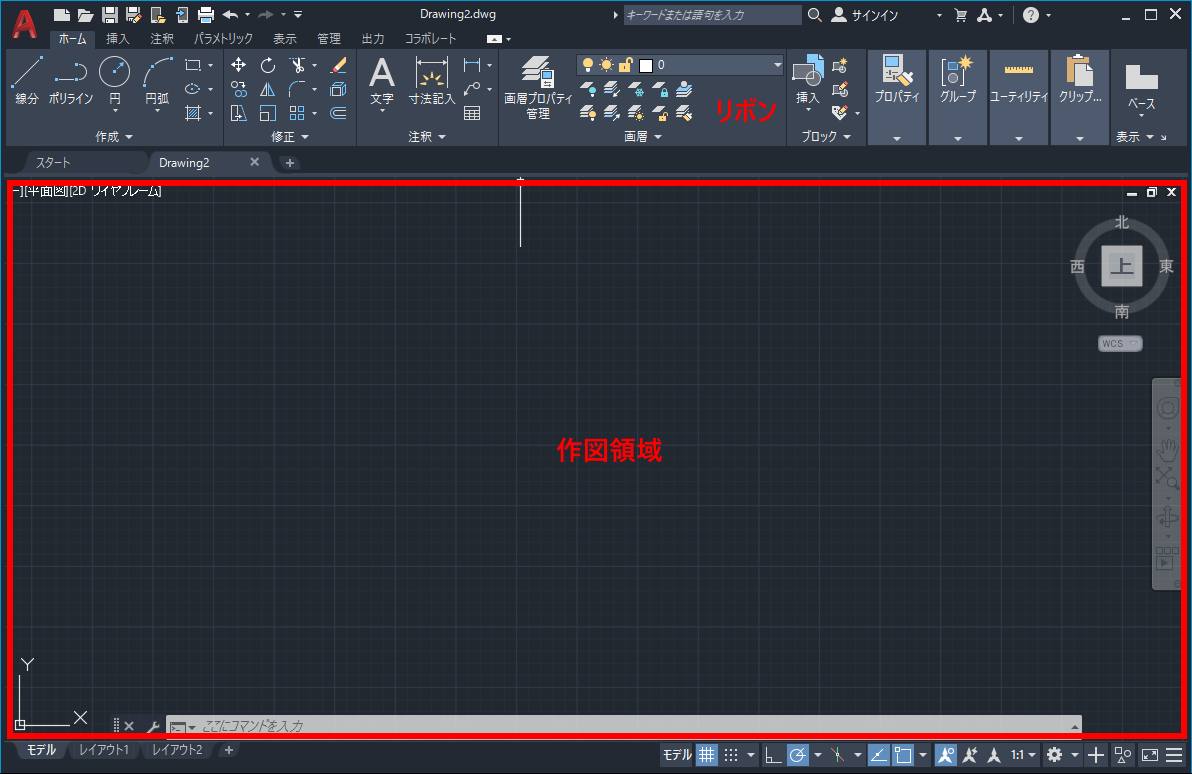Click the Open folder icon
Screen dimensions: 1192x774
tap(85, 14)
